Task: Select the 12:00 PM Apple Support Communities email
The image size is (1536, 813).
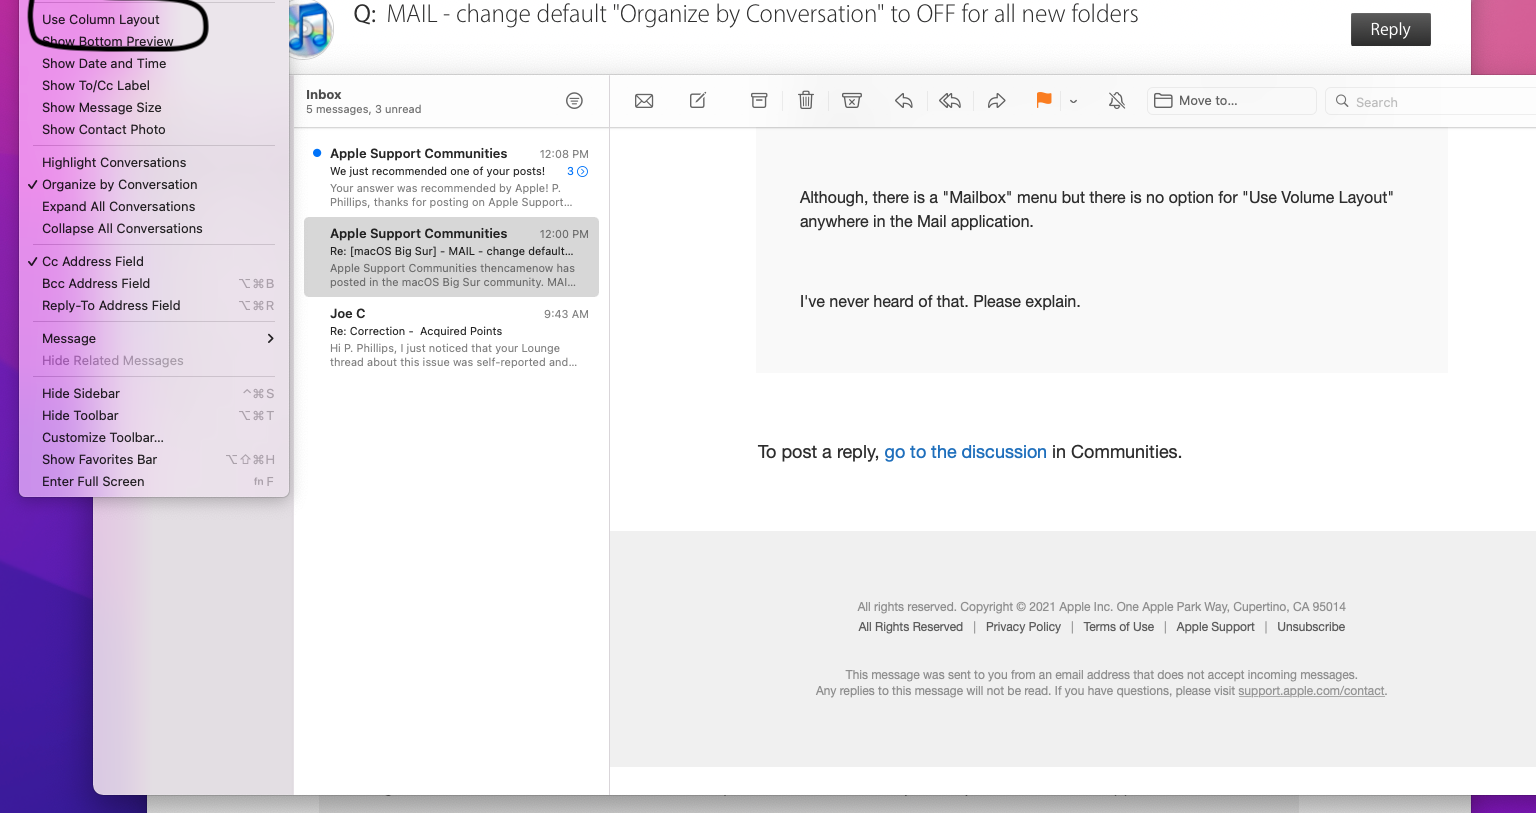Action: (451, 257)
